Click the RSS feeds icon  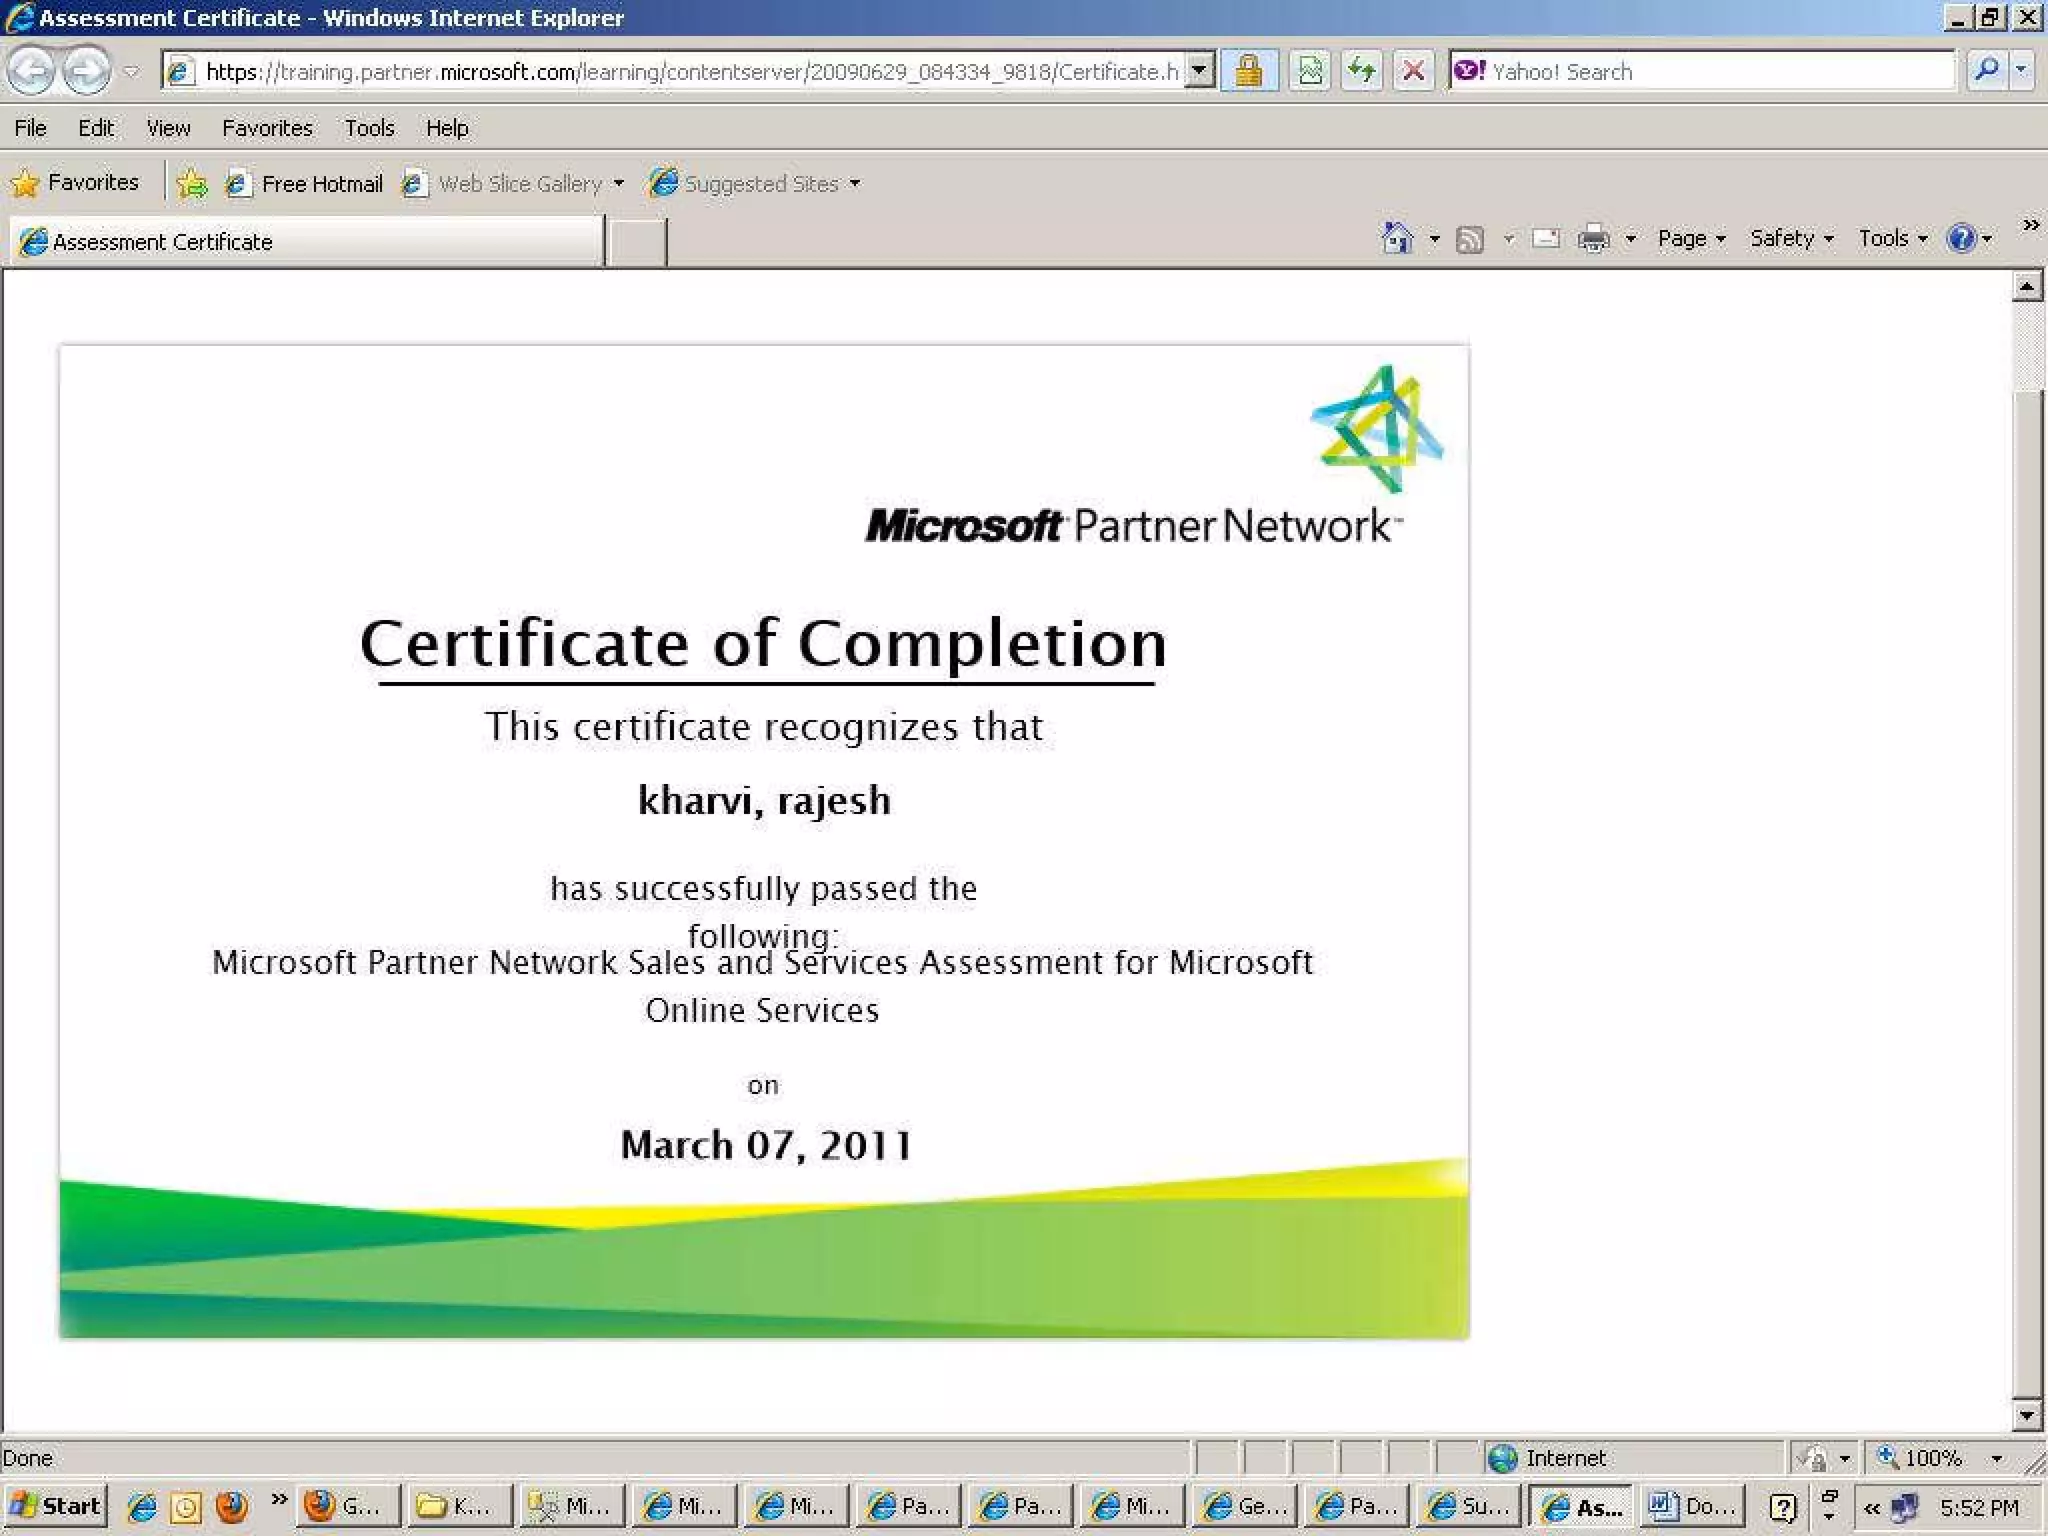1470,239
